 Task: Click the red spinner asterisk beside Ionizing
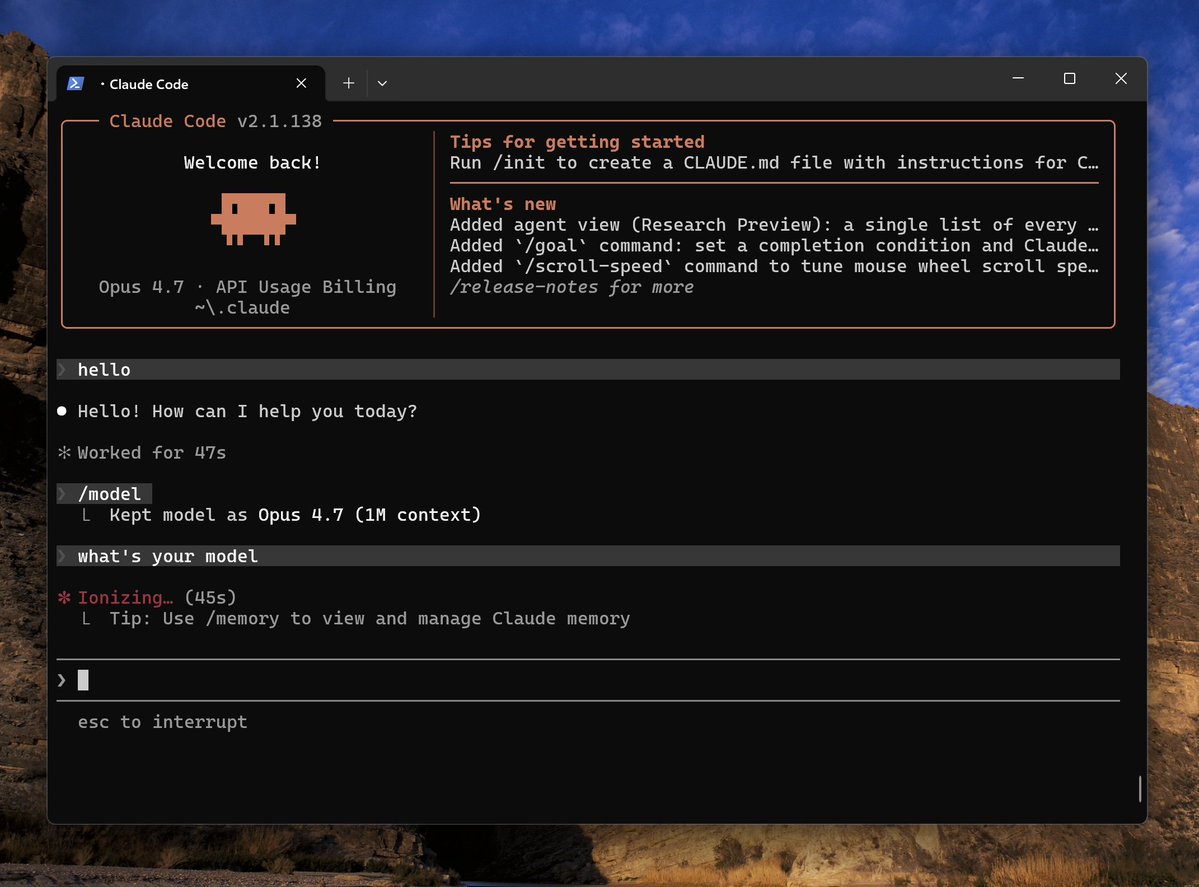64,597
